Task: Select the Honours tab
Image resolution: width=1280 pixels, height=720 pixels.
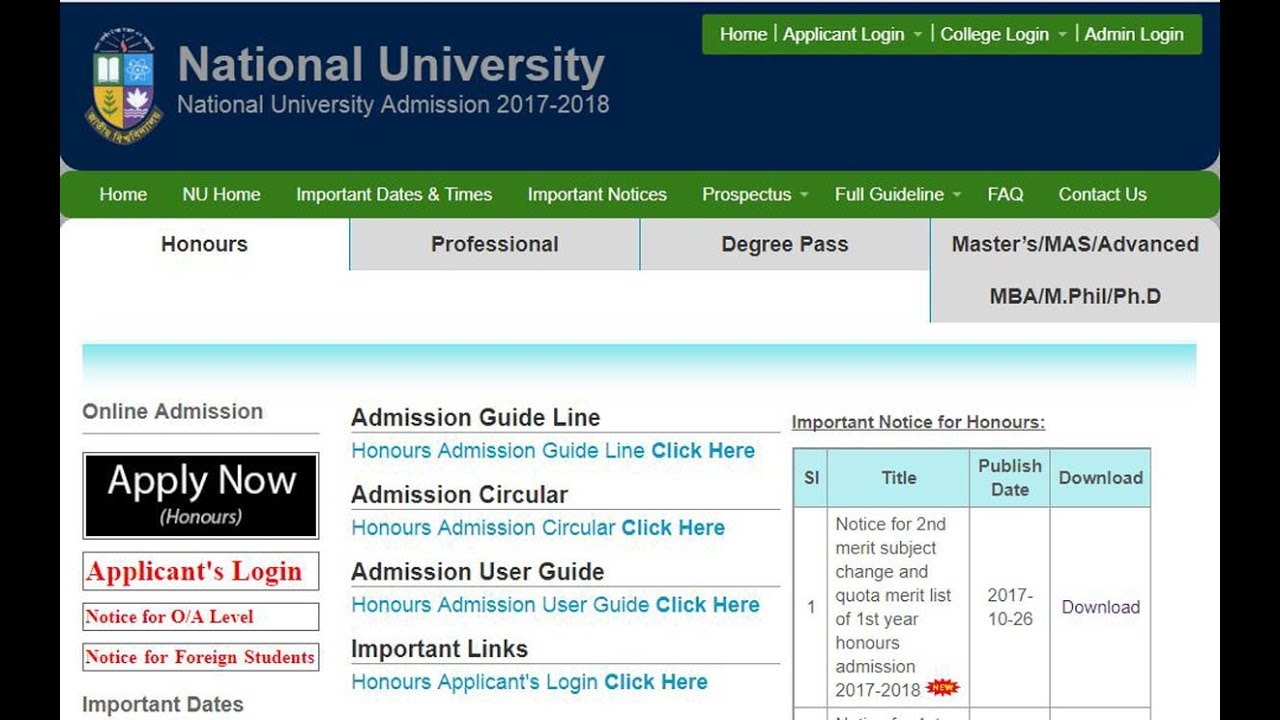Action: pos(204,244)
